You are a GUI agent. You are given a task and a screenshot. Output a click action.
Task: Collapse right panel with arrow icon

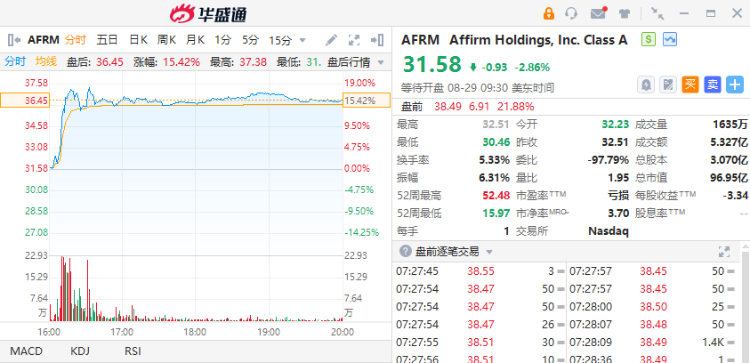[x=377, y=40]
